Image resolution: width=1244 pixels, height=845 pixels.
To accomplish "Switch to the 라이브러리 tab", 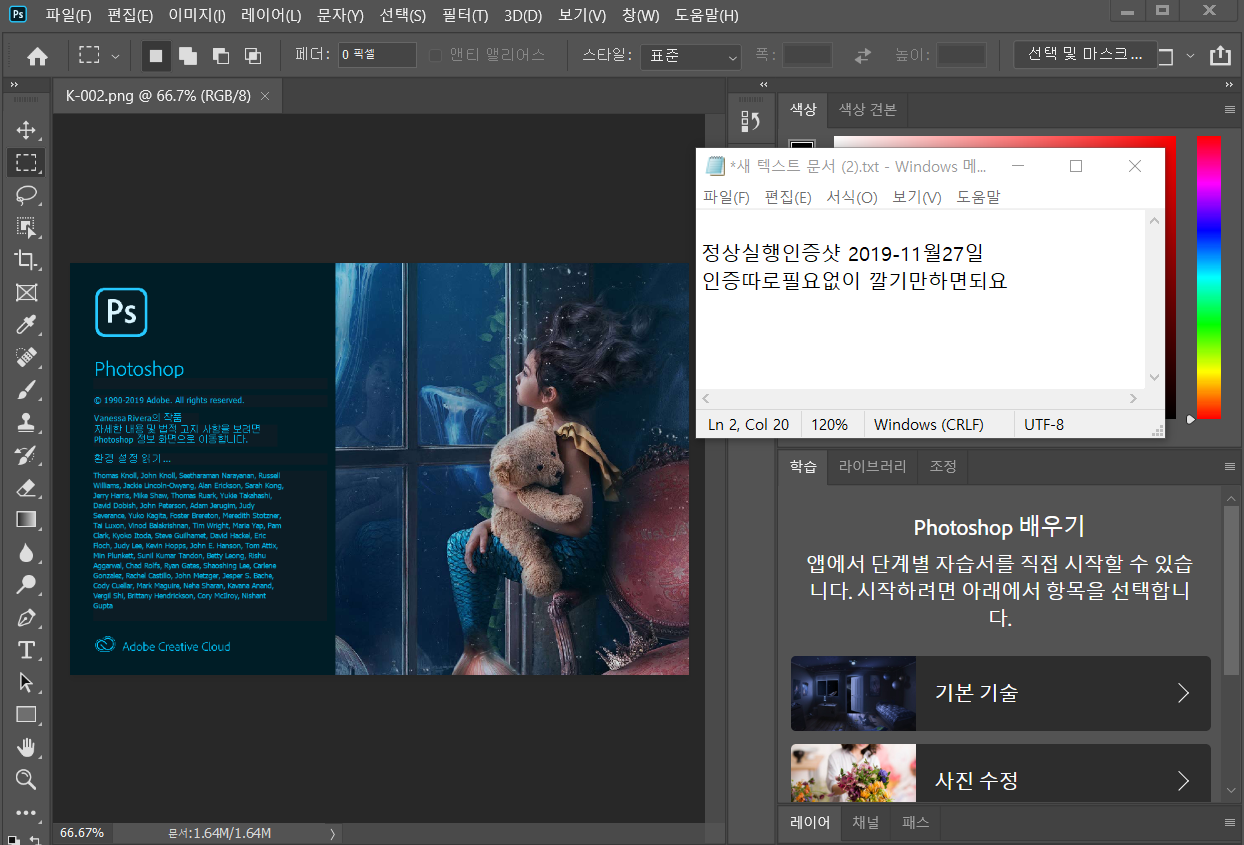I will (x=873, y=466).
